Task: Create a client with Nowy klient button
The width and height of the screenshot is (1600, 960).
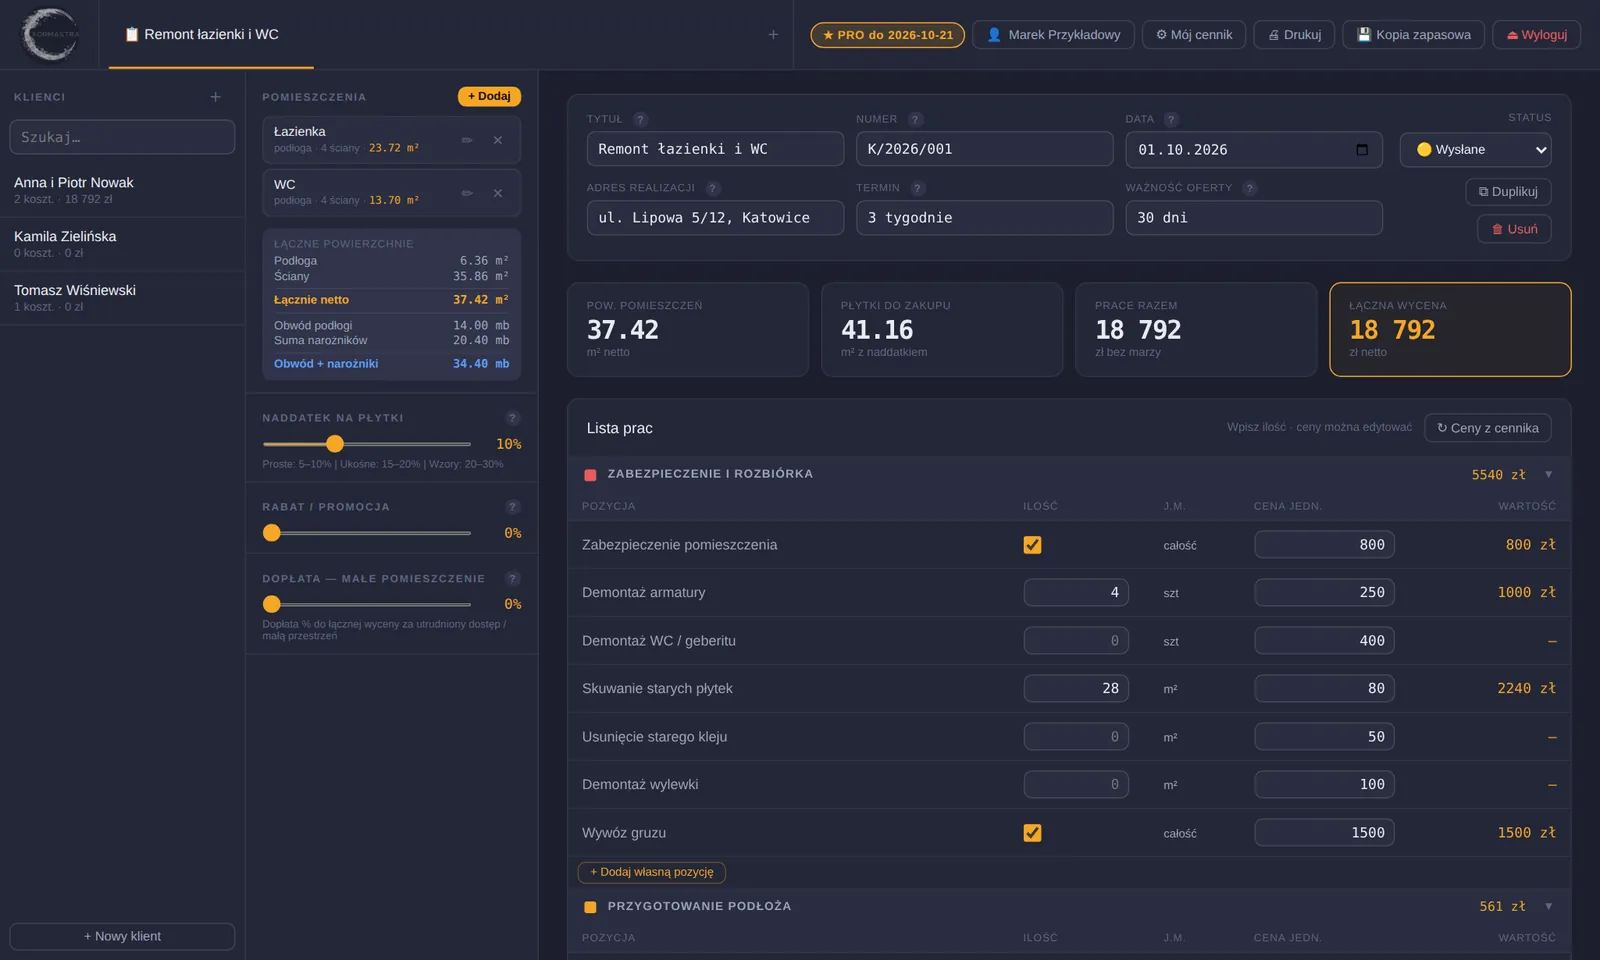Action: click(x=122, y=936)
